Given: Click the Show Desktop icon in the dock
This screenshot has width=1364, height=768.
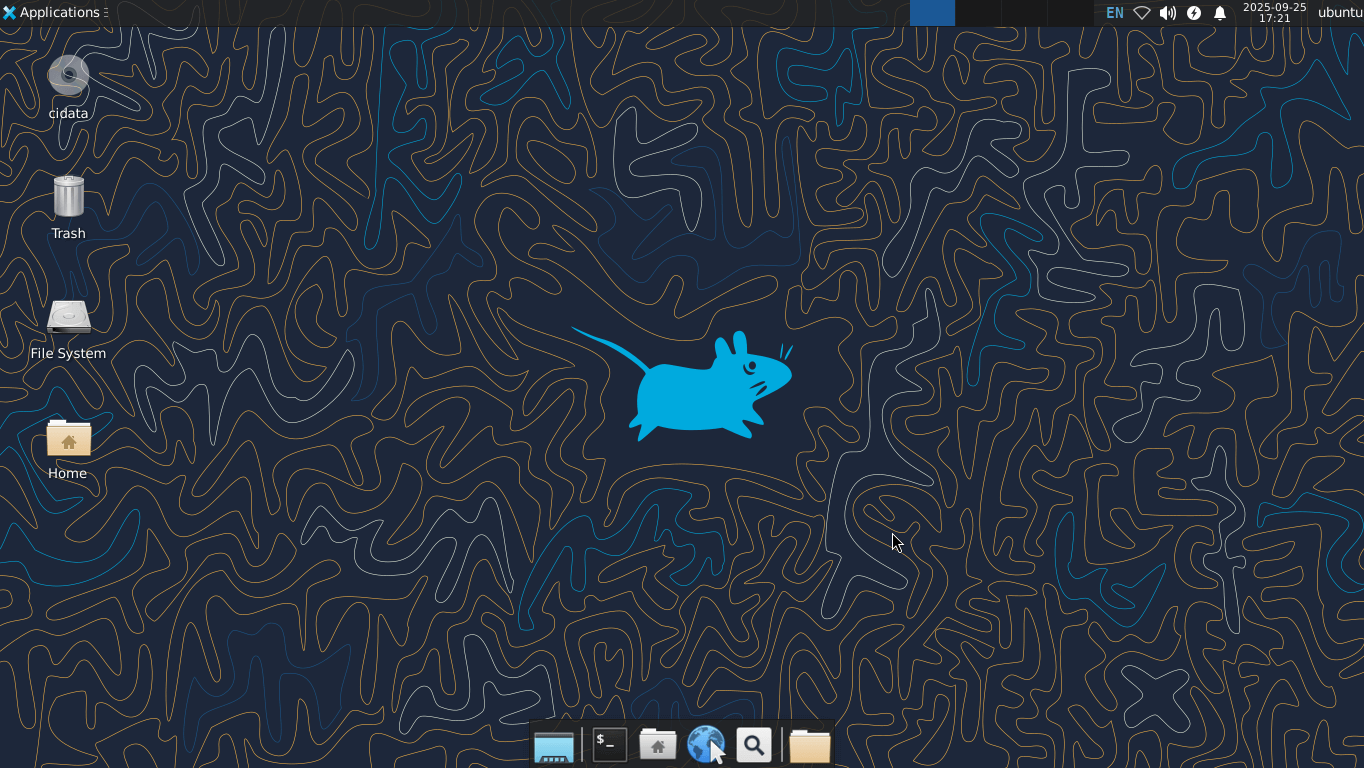Looking at the screenshot, I should (554, 744).
